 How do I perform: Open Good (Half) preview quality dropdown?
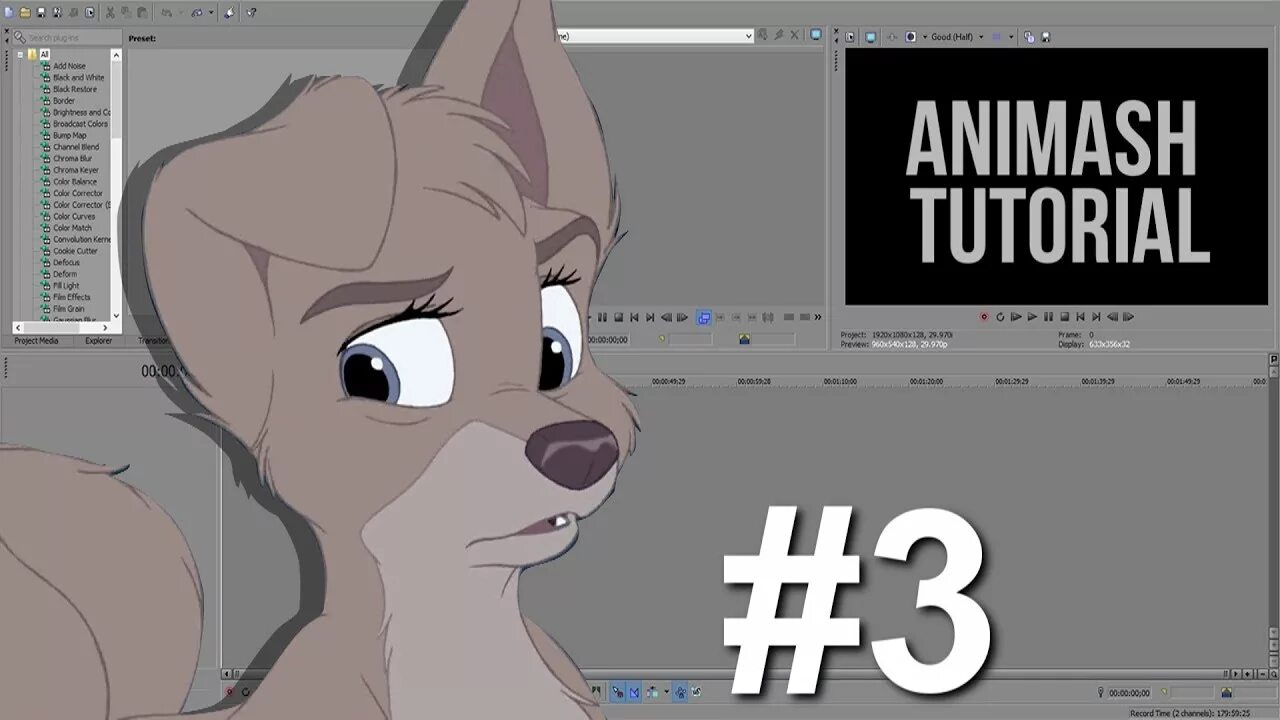958,37
